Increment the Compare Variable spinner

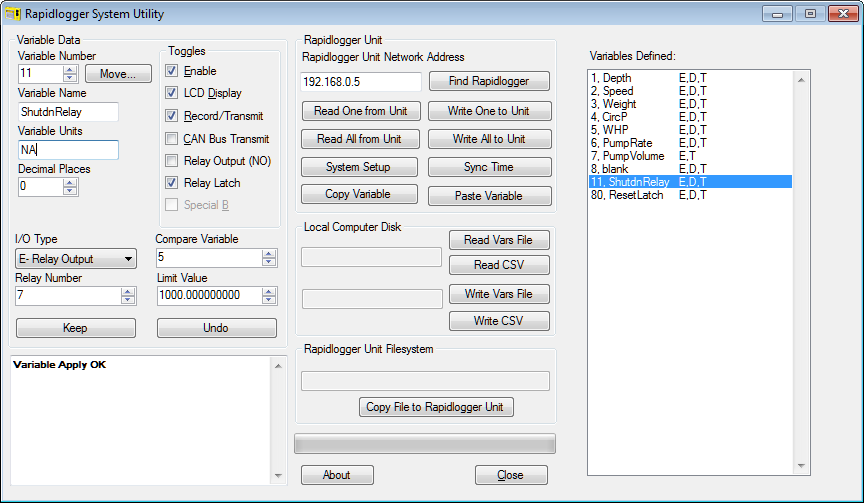(x=269, y=254)
